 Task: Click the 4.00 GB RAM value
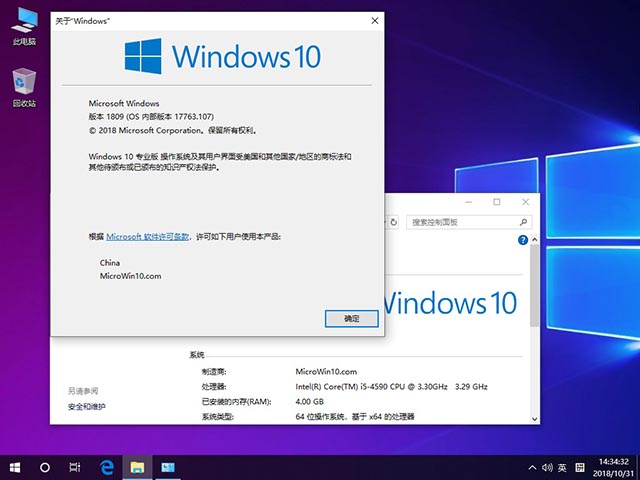309,402
